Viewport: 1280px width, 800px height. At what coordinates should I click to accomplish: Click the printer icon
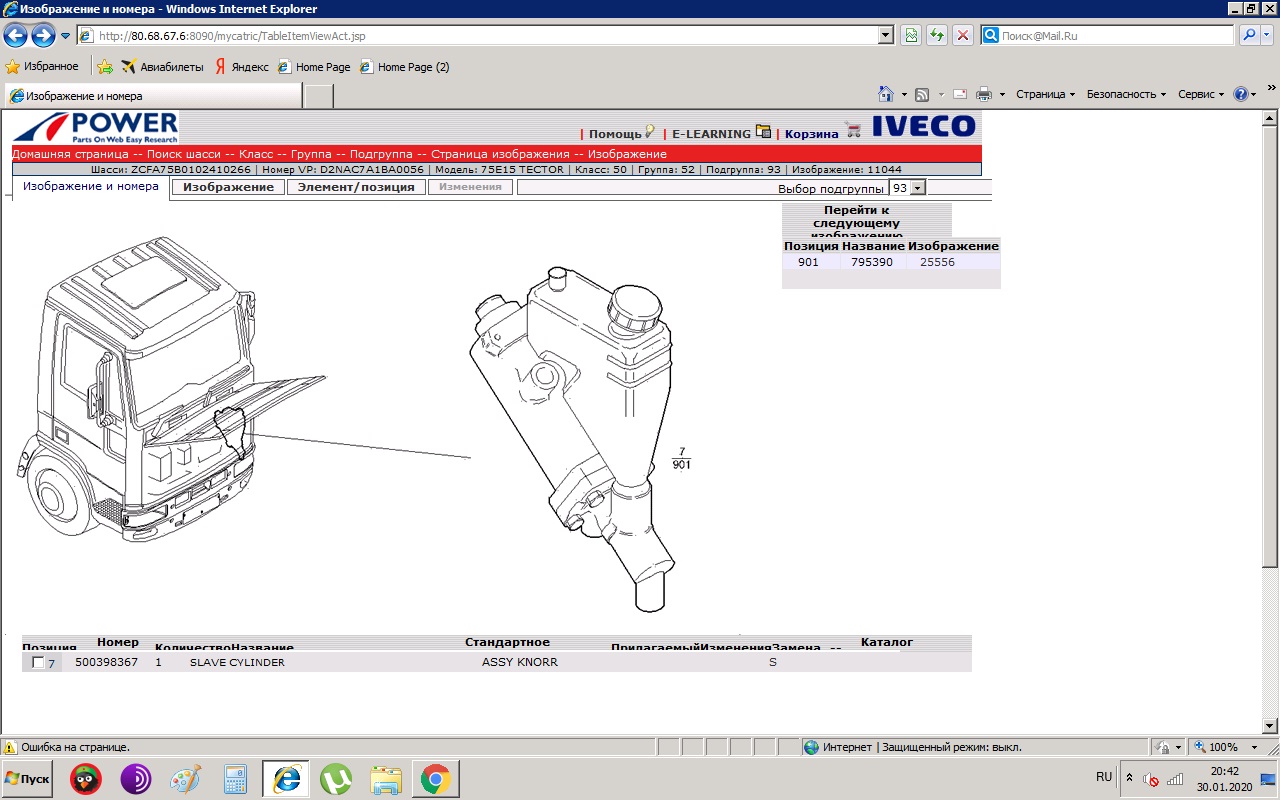(984, 95)
